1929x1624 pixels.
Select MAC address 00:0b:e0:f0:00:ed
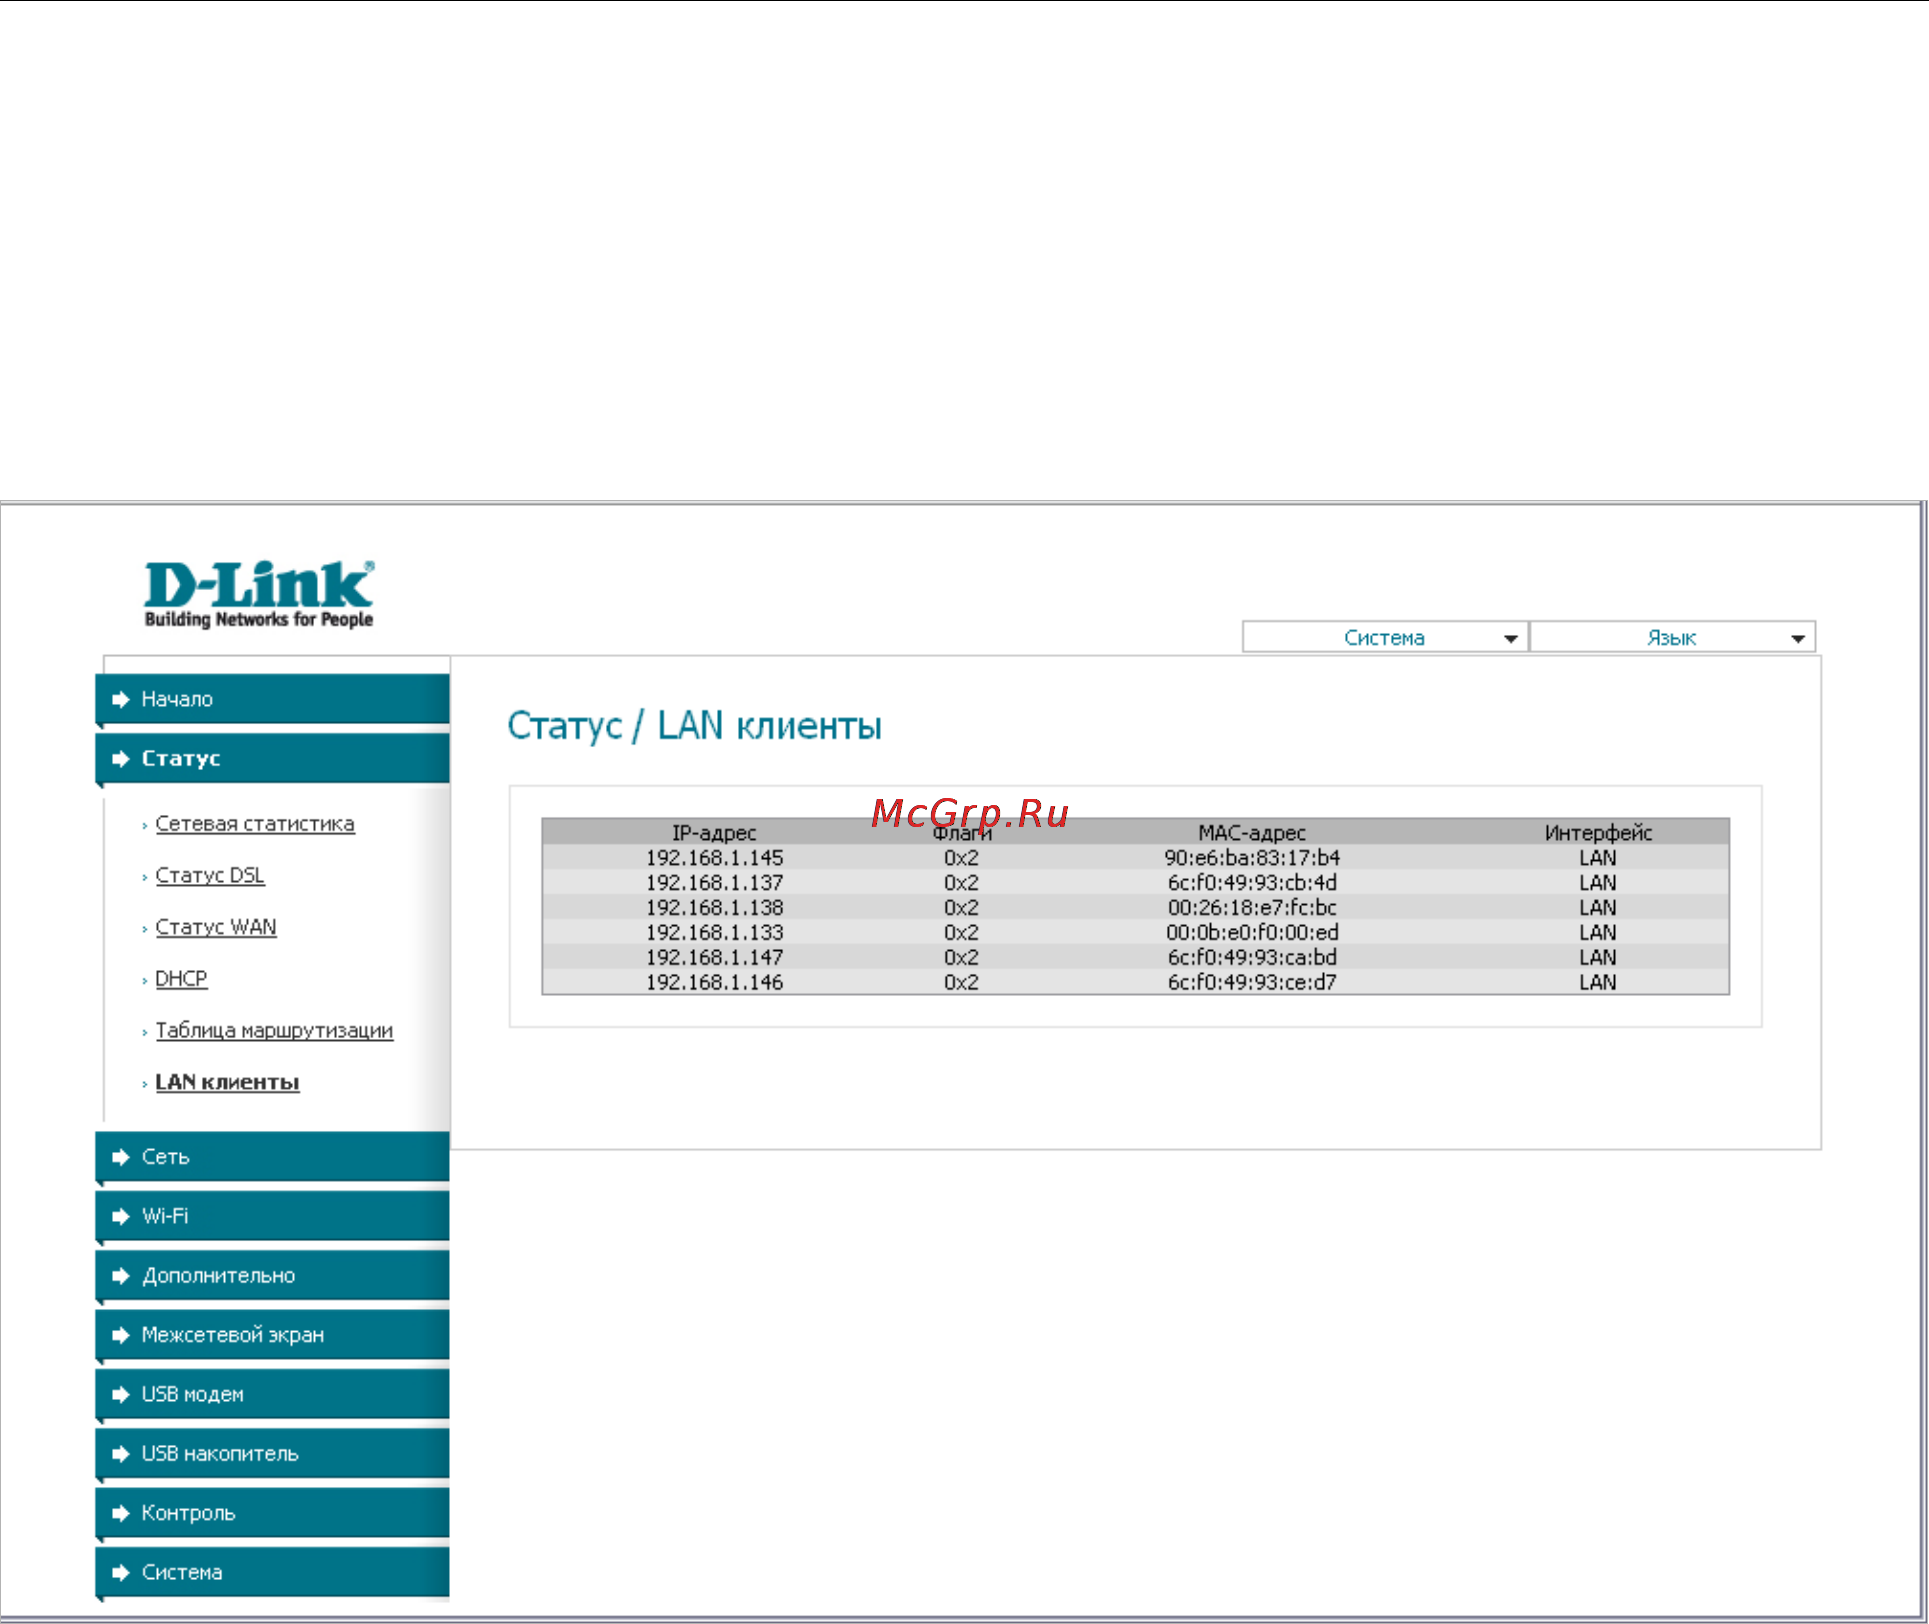[x=1252, y=933]
